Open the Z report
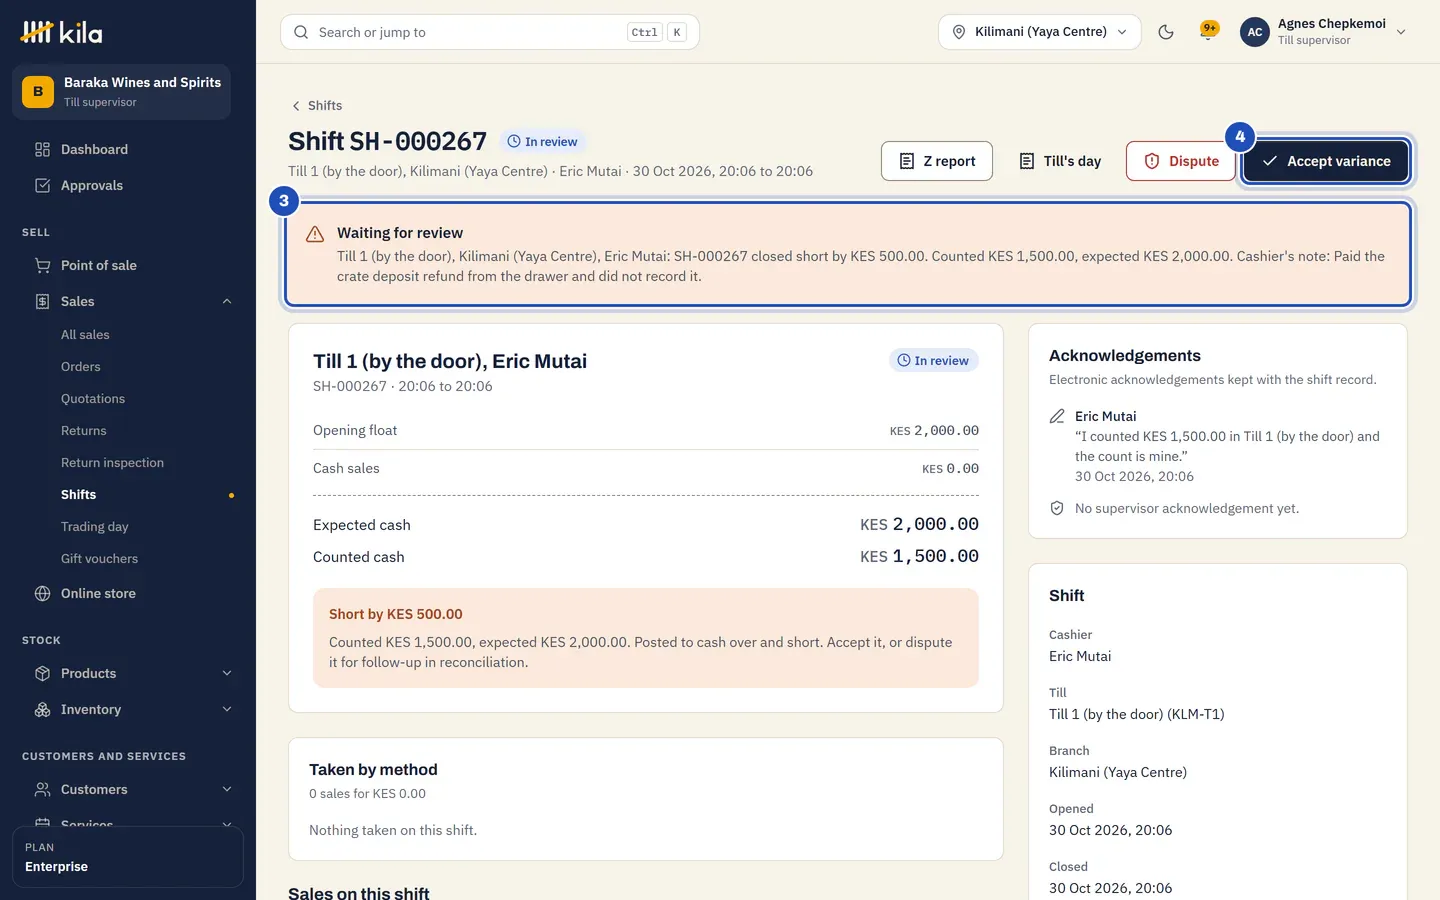1440x900 pixels. pos(937,161)
